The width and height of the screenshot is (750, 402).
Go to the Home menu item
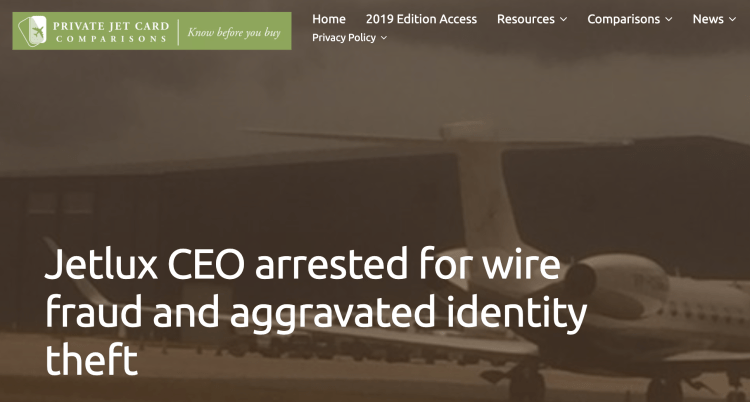(x=329, y=19)
